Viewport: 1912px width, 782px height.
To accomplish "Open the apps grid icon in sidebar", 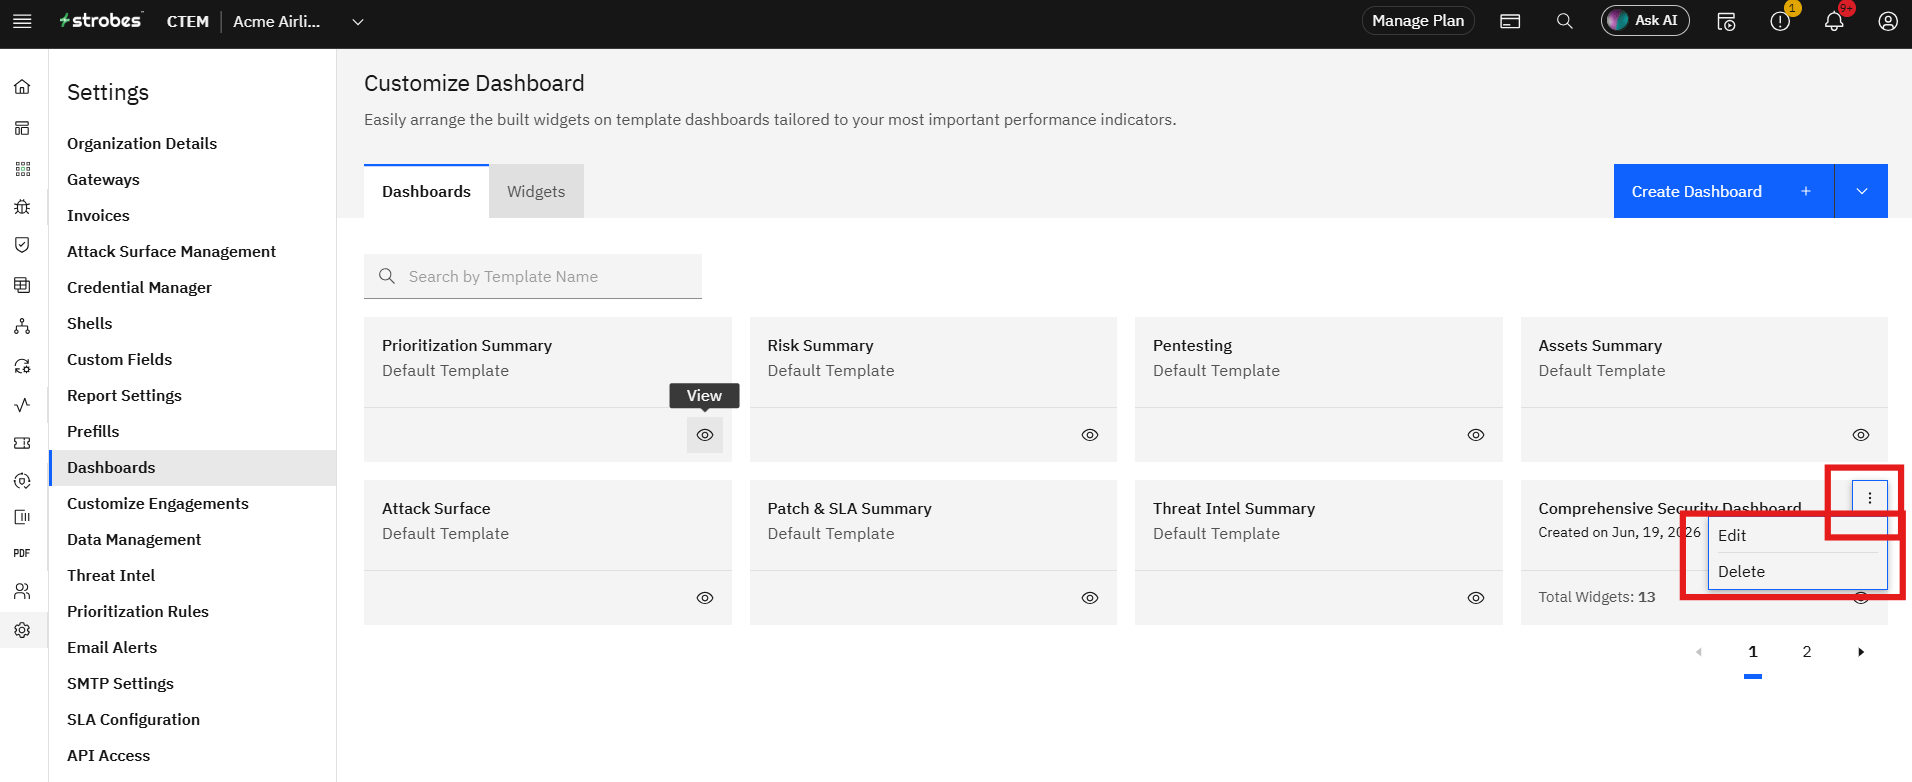I will point(22,169).
